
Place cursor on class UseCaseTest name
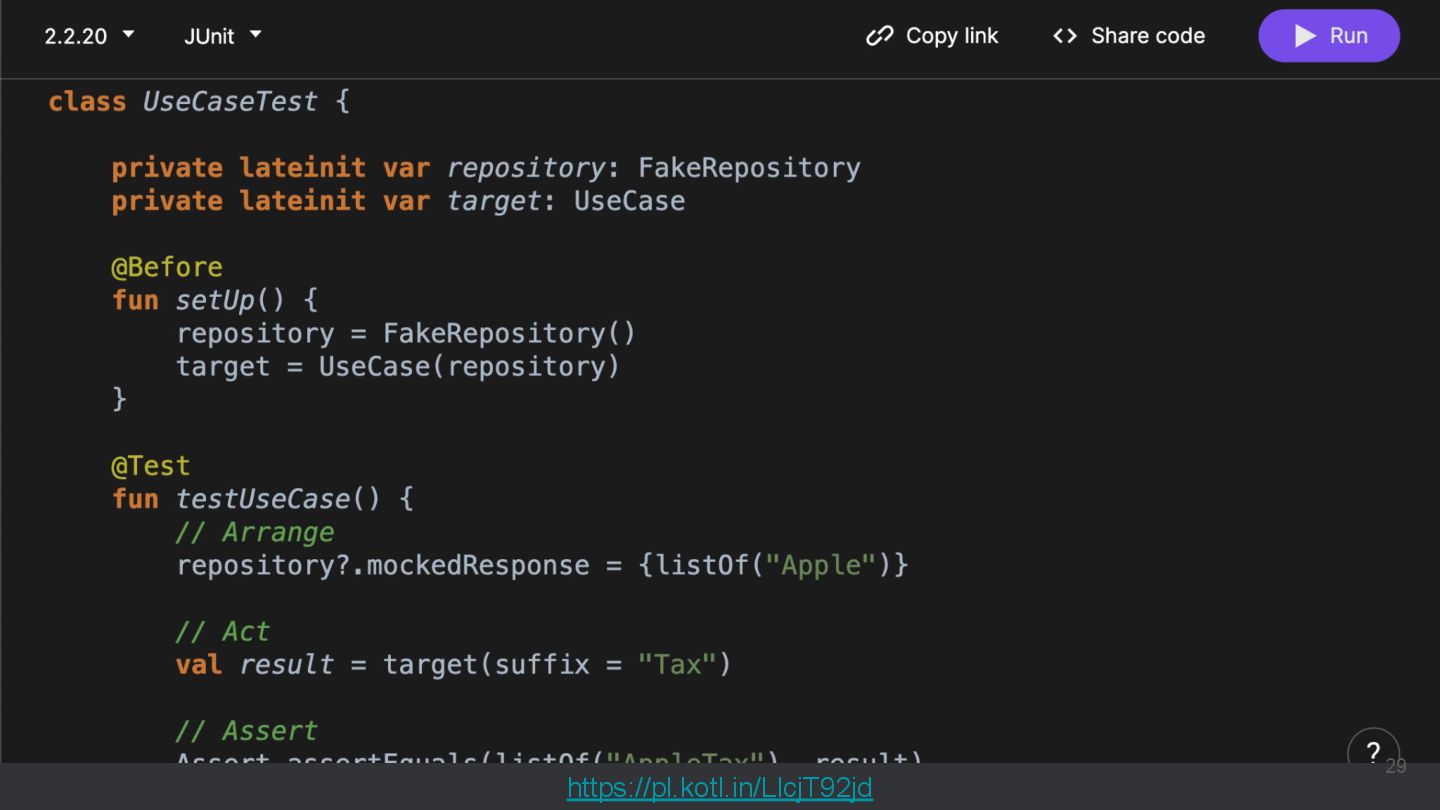point(229,102)
